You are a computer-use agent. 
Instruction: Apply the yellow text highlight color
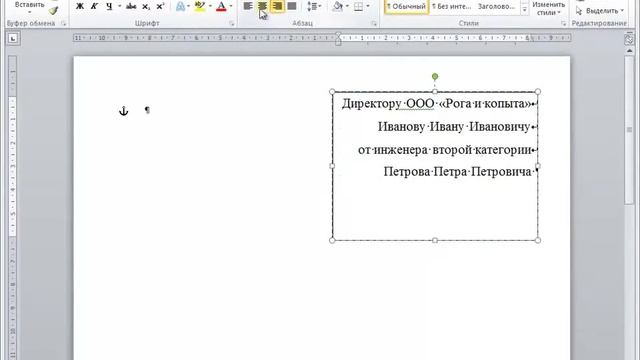point(200,6)
